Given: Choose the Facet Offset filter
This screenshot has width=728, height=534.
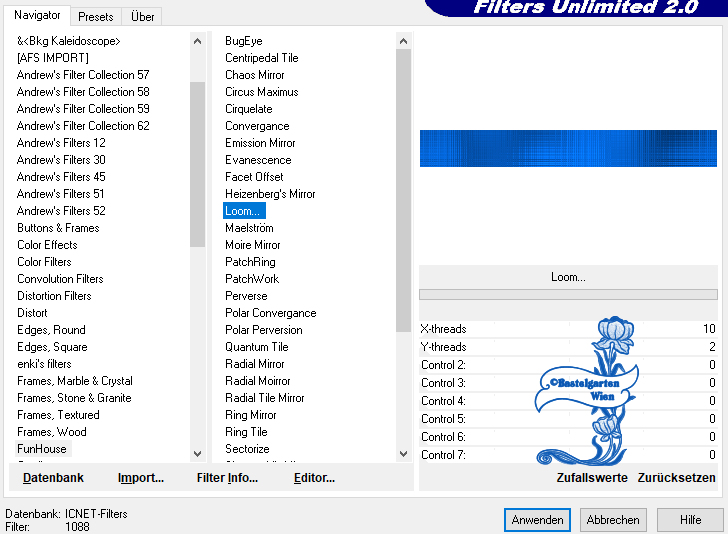Looking at the screenshot, I should tap(254, 177).
